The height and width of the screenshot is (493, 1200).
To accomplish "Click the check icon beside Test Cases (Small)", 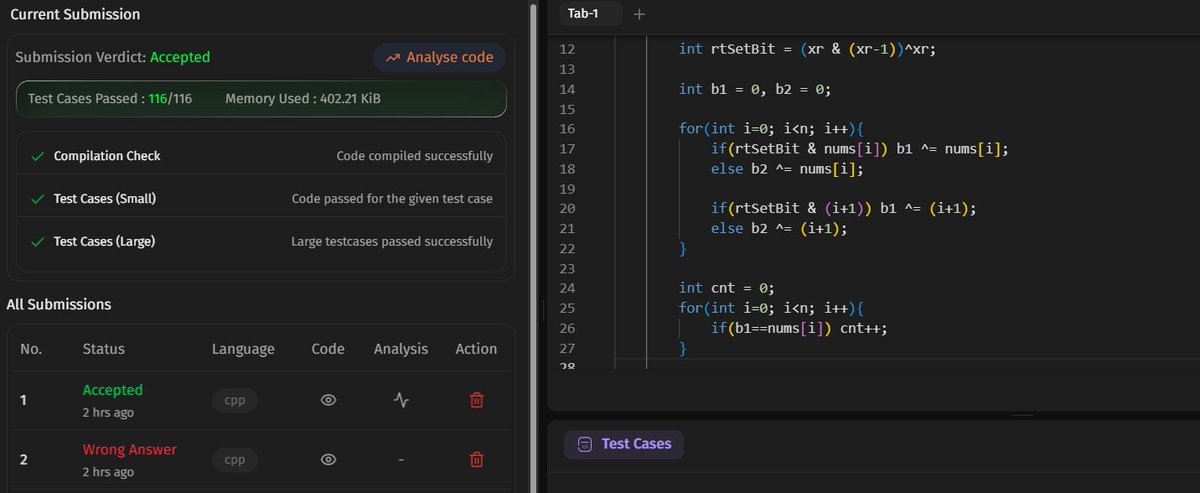I will click(x=37, y=199).
